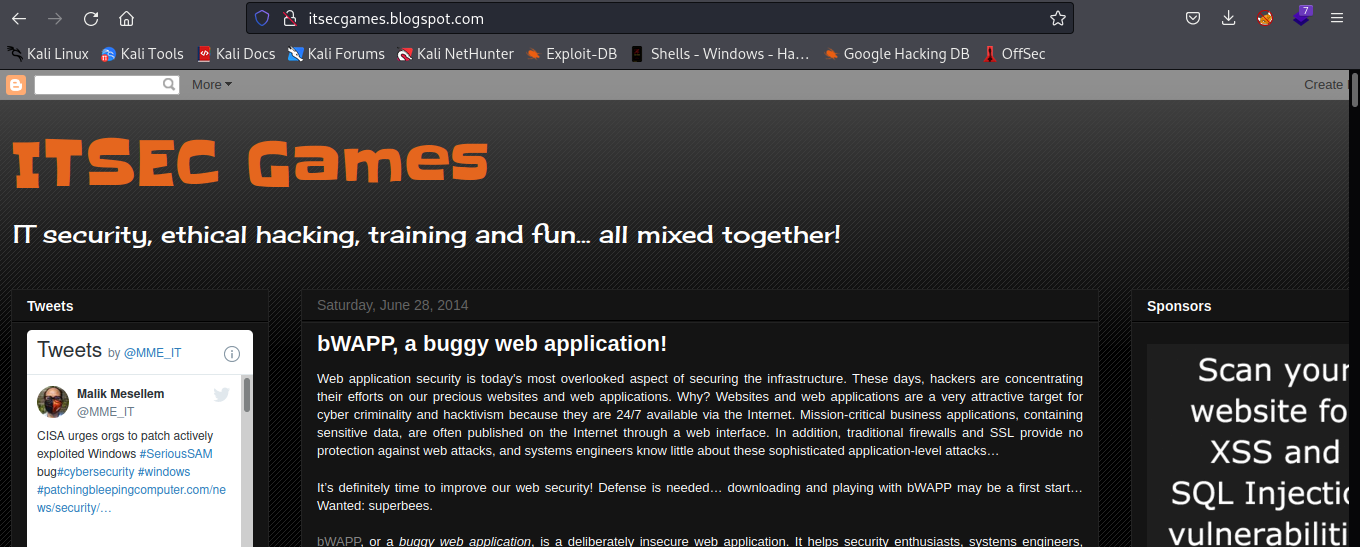
Task: Open the tracking protection shield icon
Action: click(x=262, y=18)
